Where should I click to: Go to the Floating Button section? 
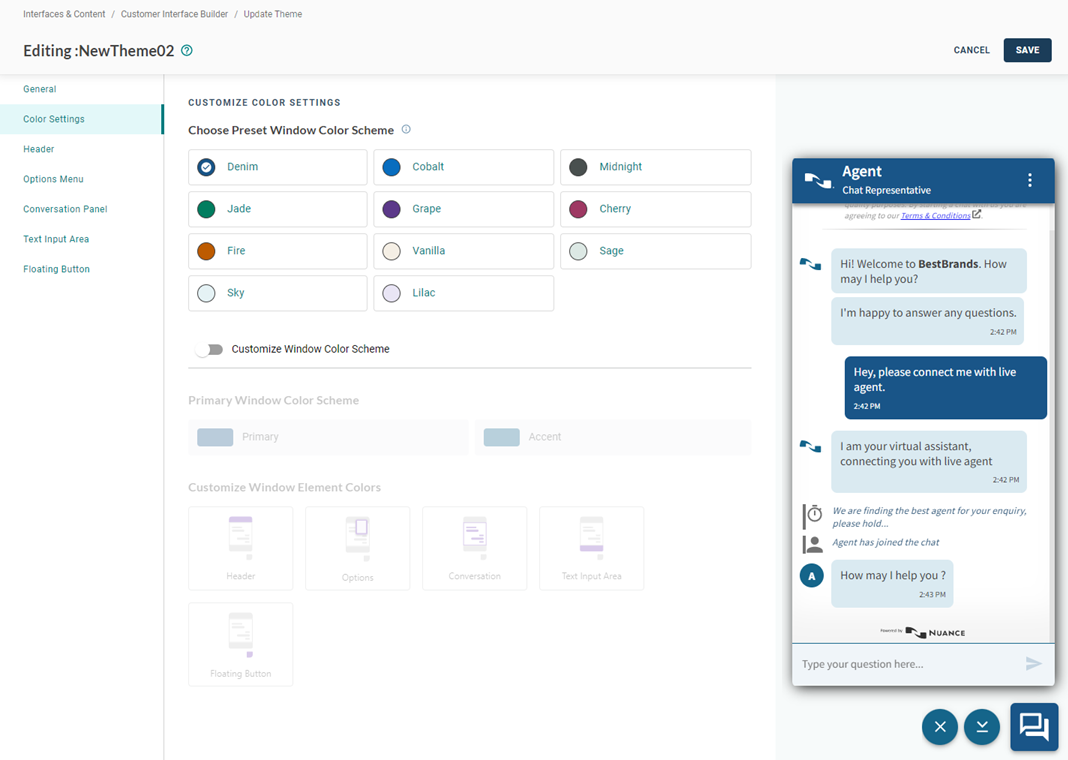pos(56,269)
